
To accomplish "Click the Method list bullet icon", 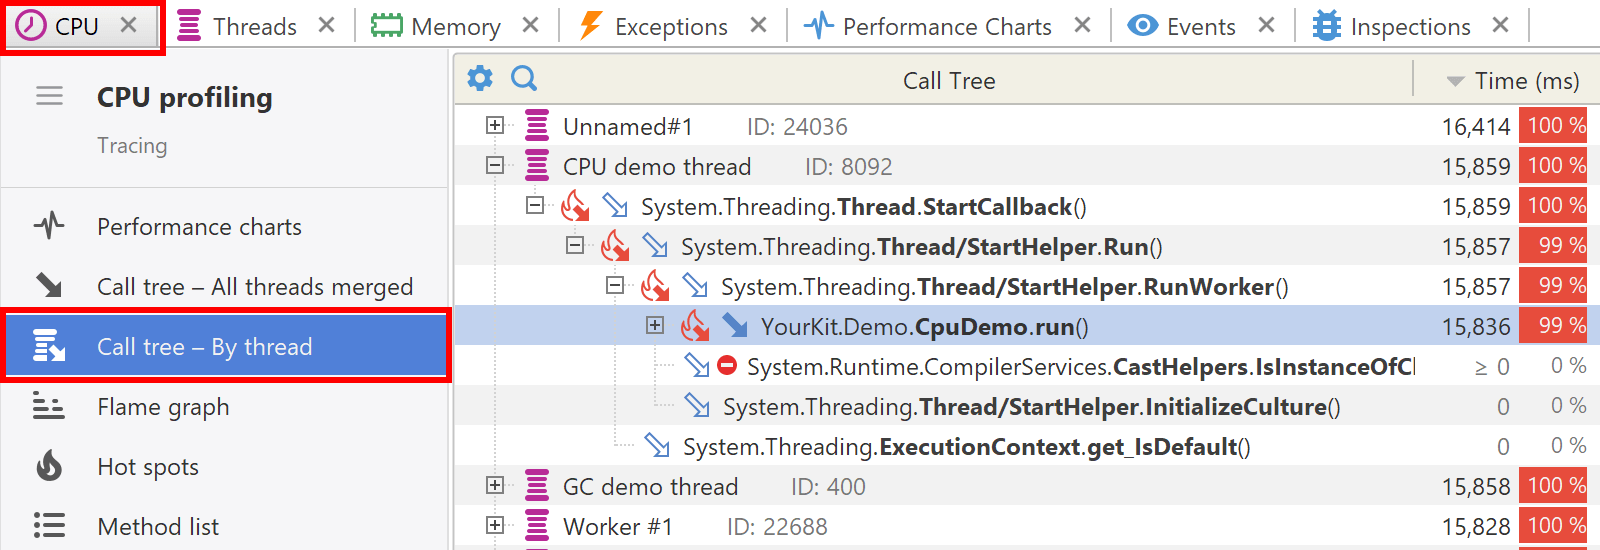I will pos(49,526).
